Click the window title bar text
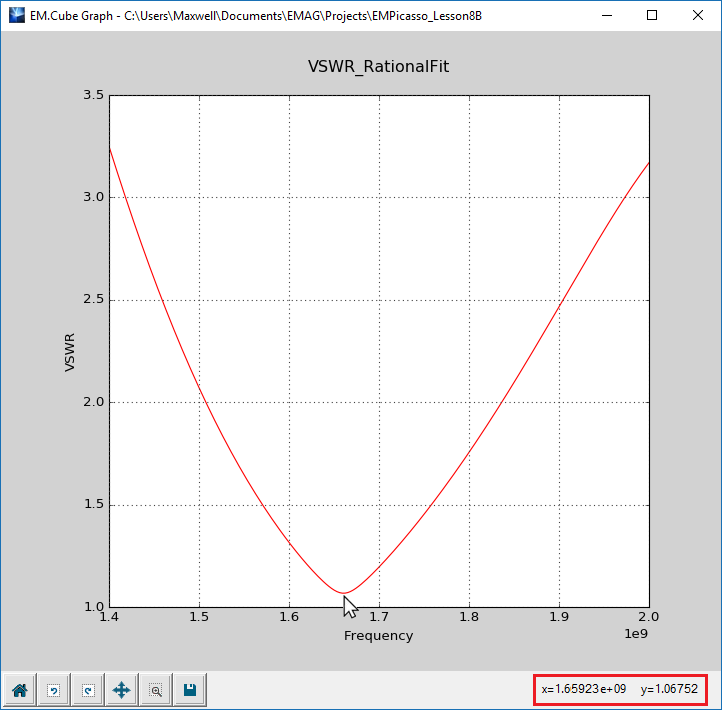Viewport: 722px width, 710px height. click(256, 16)
